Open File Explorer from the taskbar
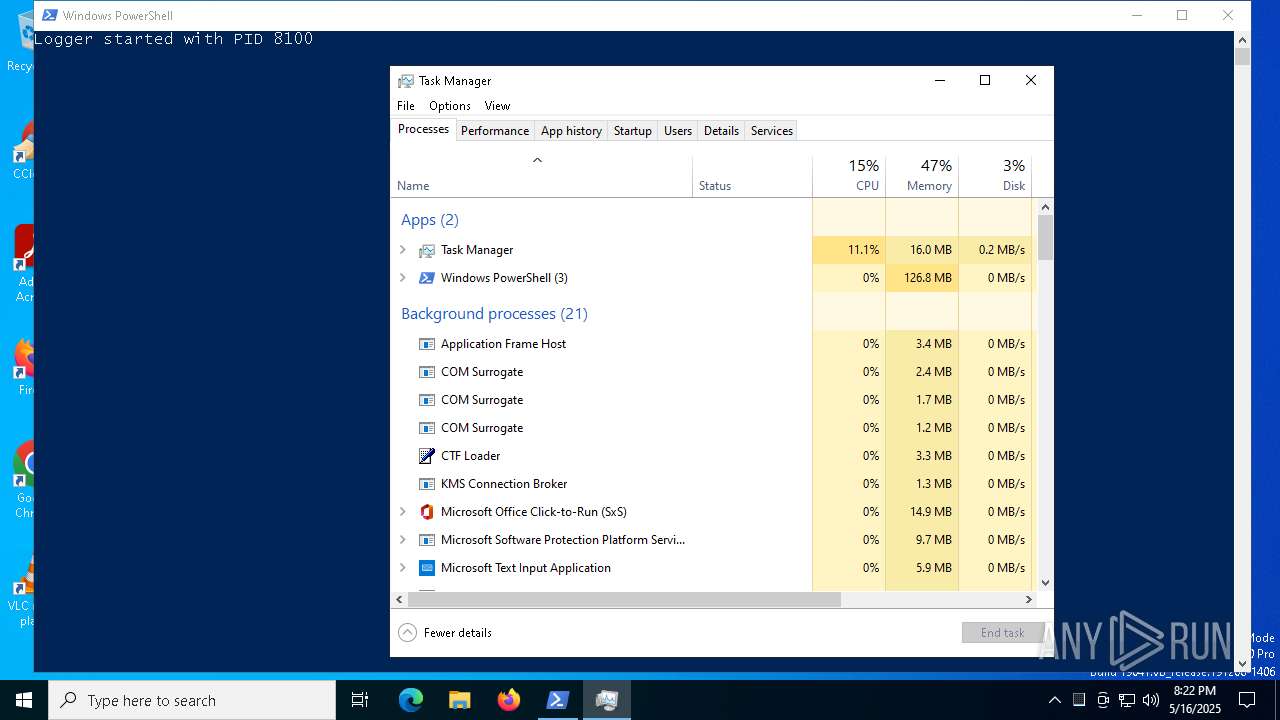Image resolution: width=1280 pixels, height=720 pixels. (x=459, y=700)
